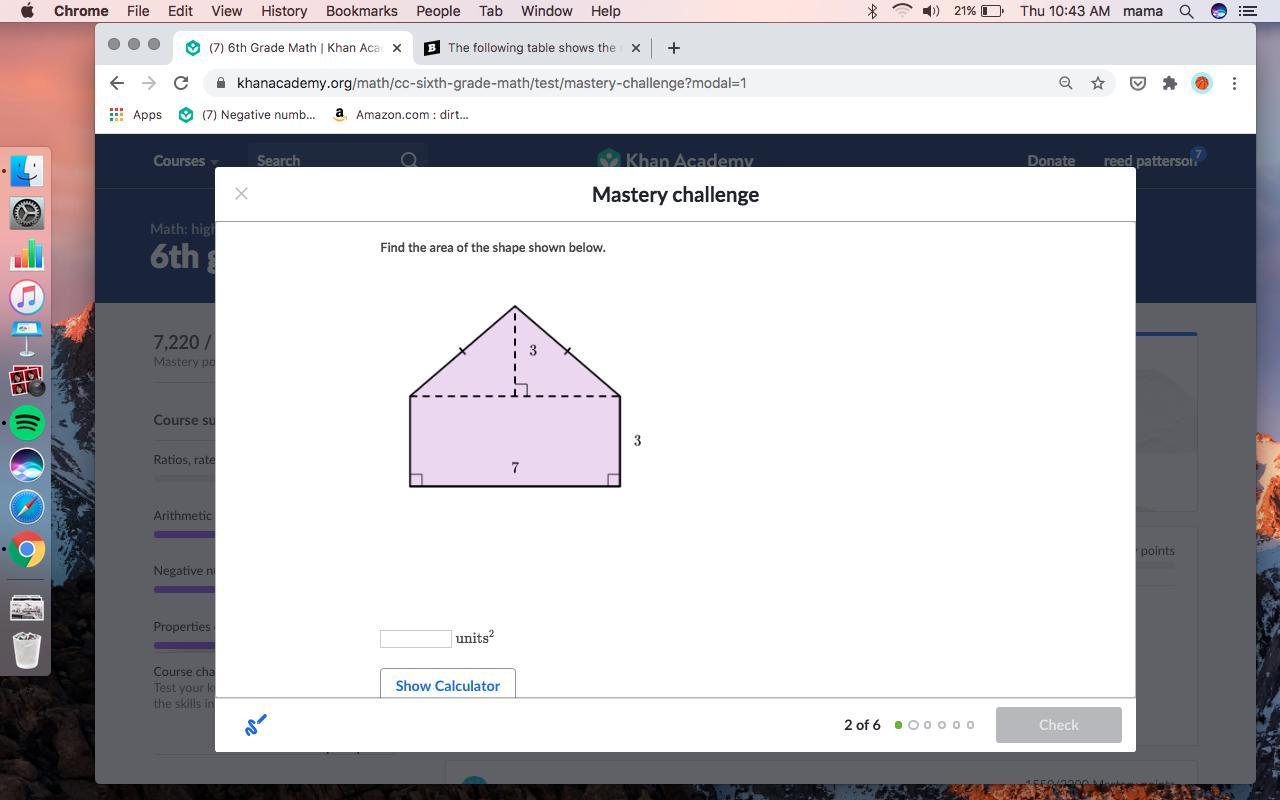Go forward one page in Chrome
The image size is (1280, 800).
(149, 83)
